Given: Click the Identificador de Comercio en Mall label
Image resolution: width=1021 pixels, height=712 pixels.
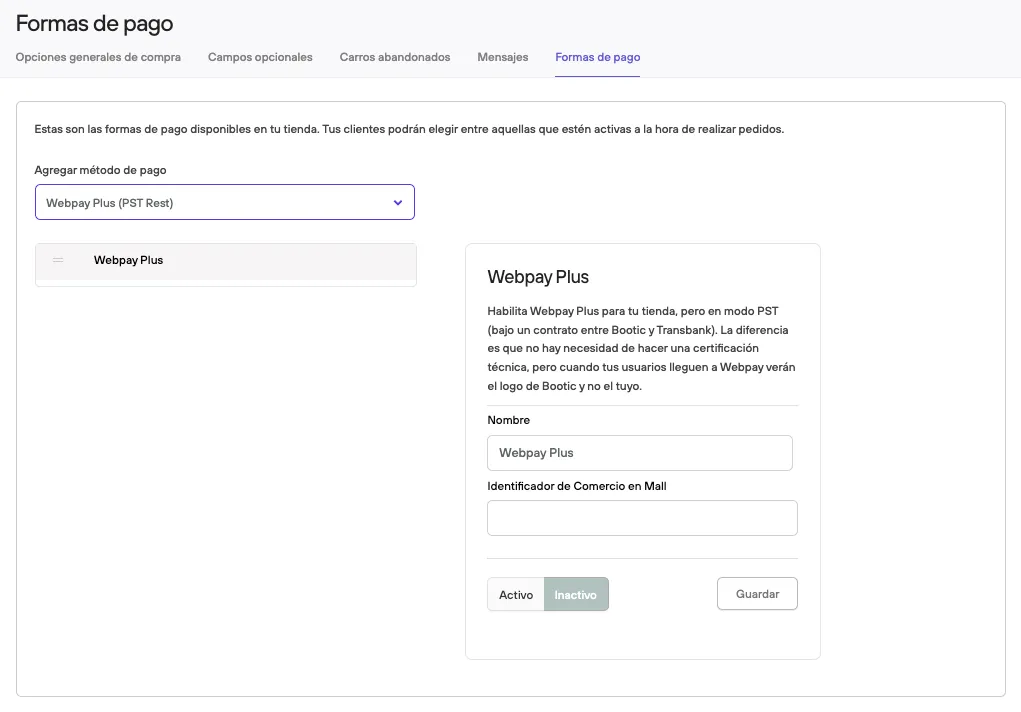Looking at the screenshot, I should [577, 486].
